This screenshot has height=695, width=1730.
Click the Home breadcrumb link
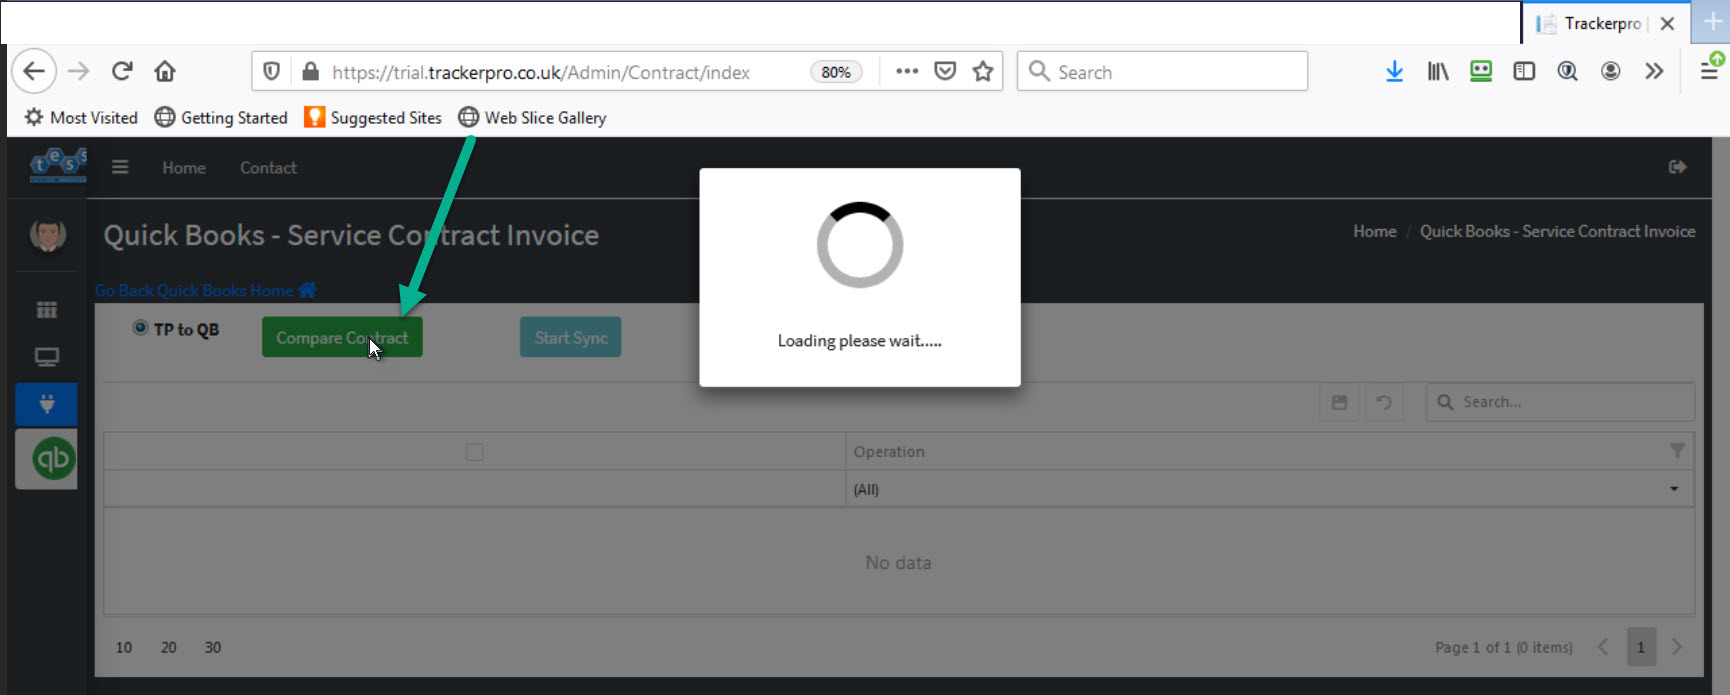tap(1375, 232)
